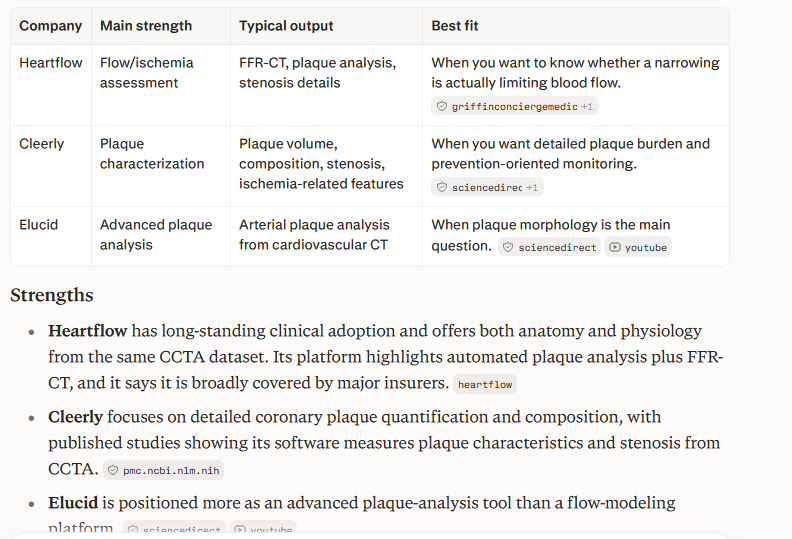Open the griffinconciergemedic citation chip
The width and height of the screenshot is (792, 539).
click(x=514, y=107)
